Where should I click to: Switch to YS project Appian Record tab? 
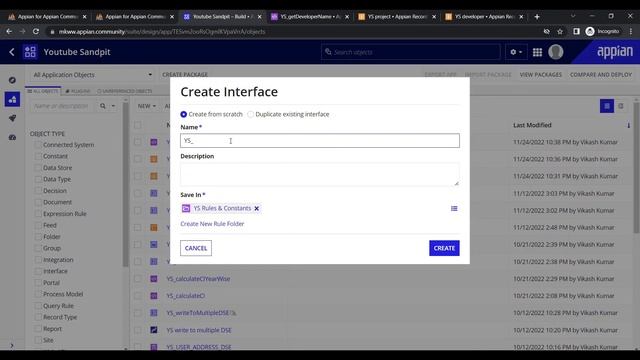click(396, 16)
